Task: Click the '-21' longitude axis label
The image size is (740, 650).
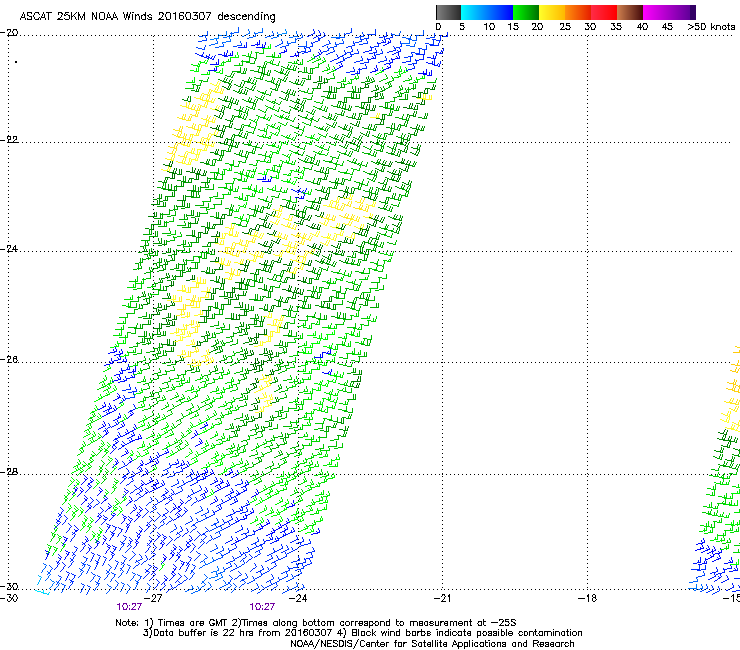Action: pos(442,598)
